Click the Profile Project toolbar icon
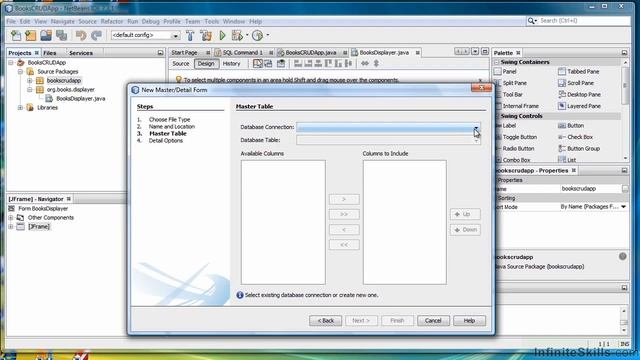 click(257, 36)
